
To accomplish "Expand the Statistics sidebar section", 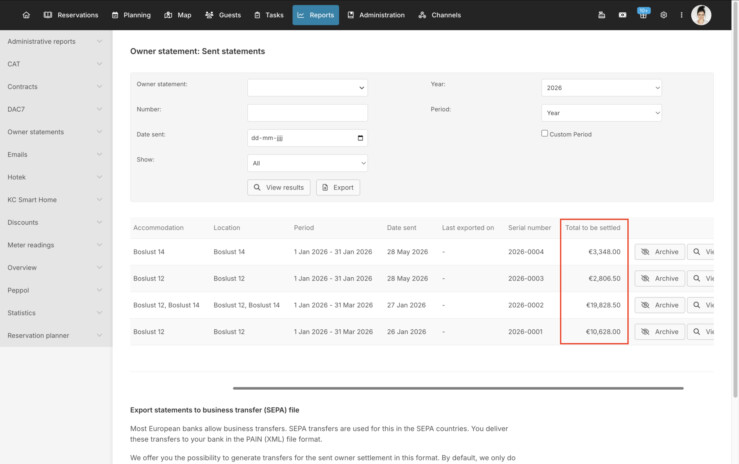I will [56, 313].
